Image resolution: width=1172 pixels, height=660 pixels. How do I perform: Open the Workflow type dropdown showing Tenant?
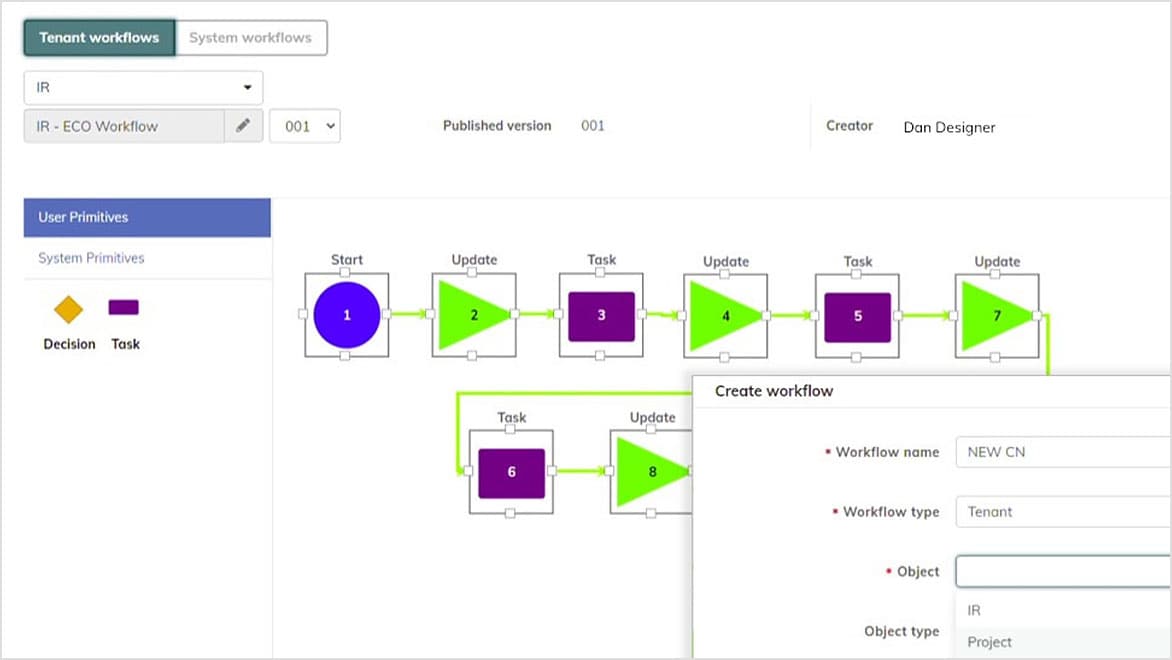point(1060,511)
